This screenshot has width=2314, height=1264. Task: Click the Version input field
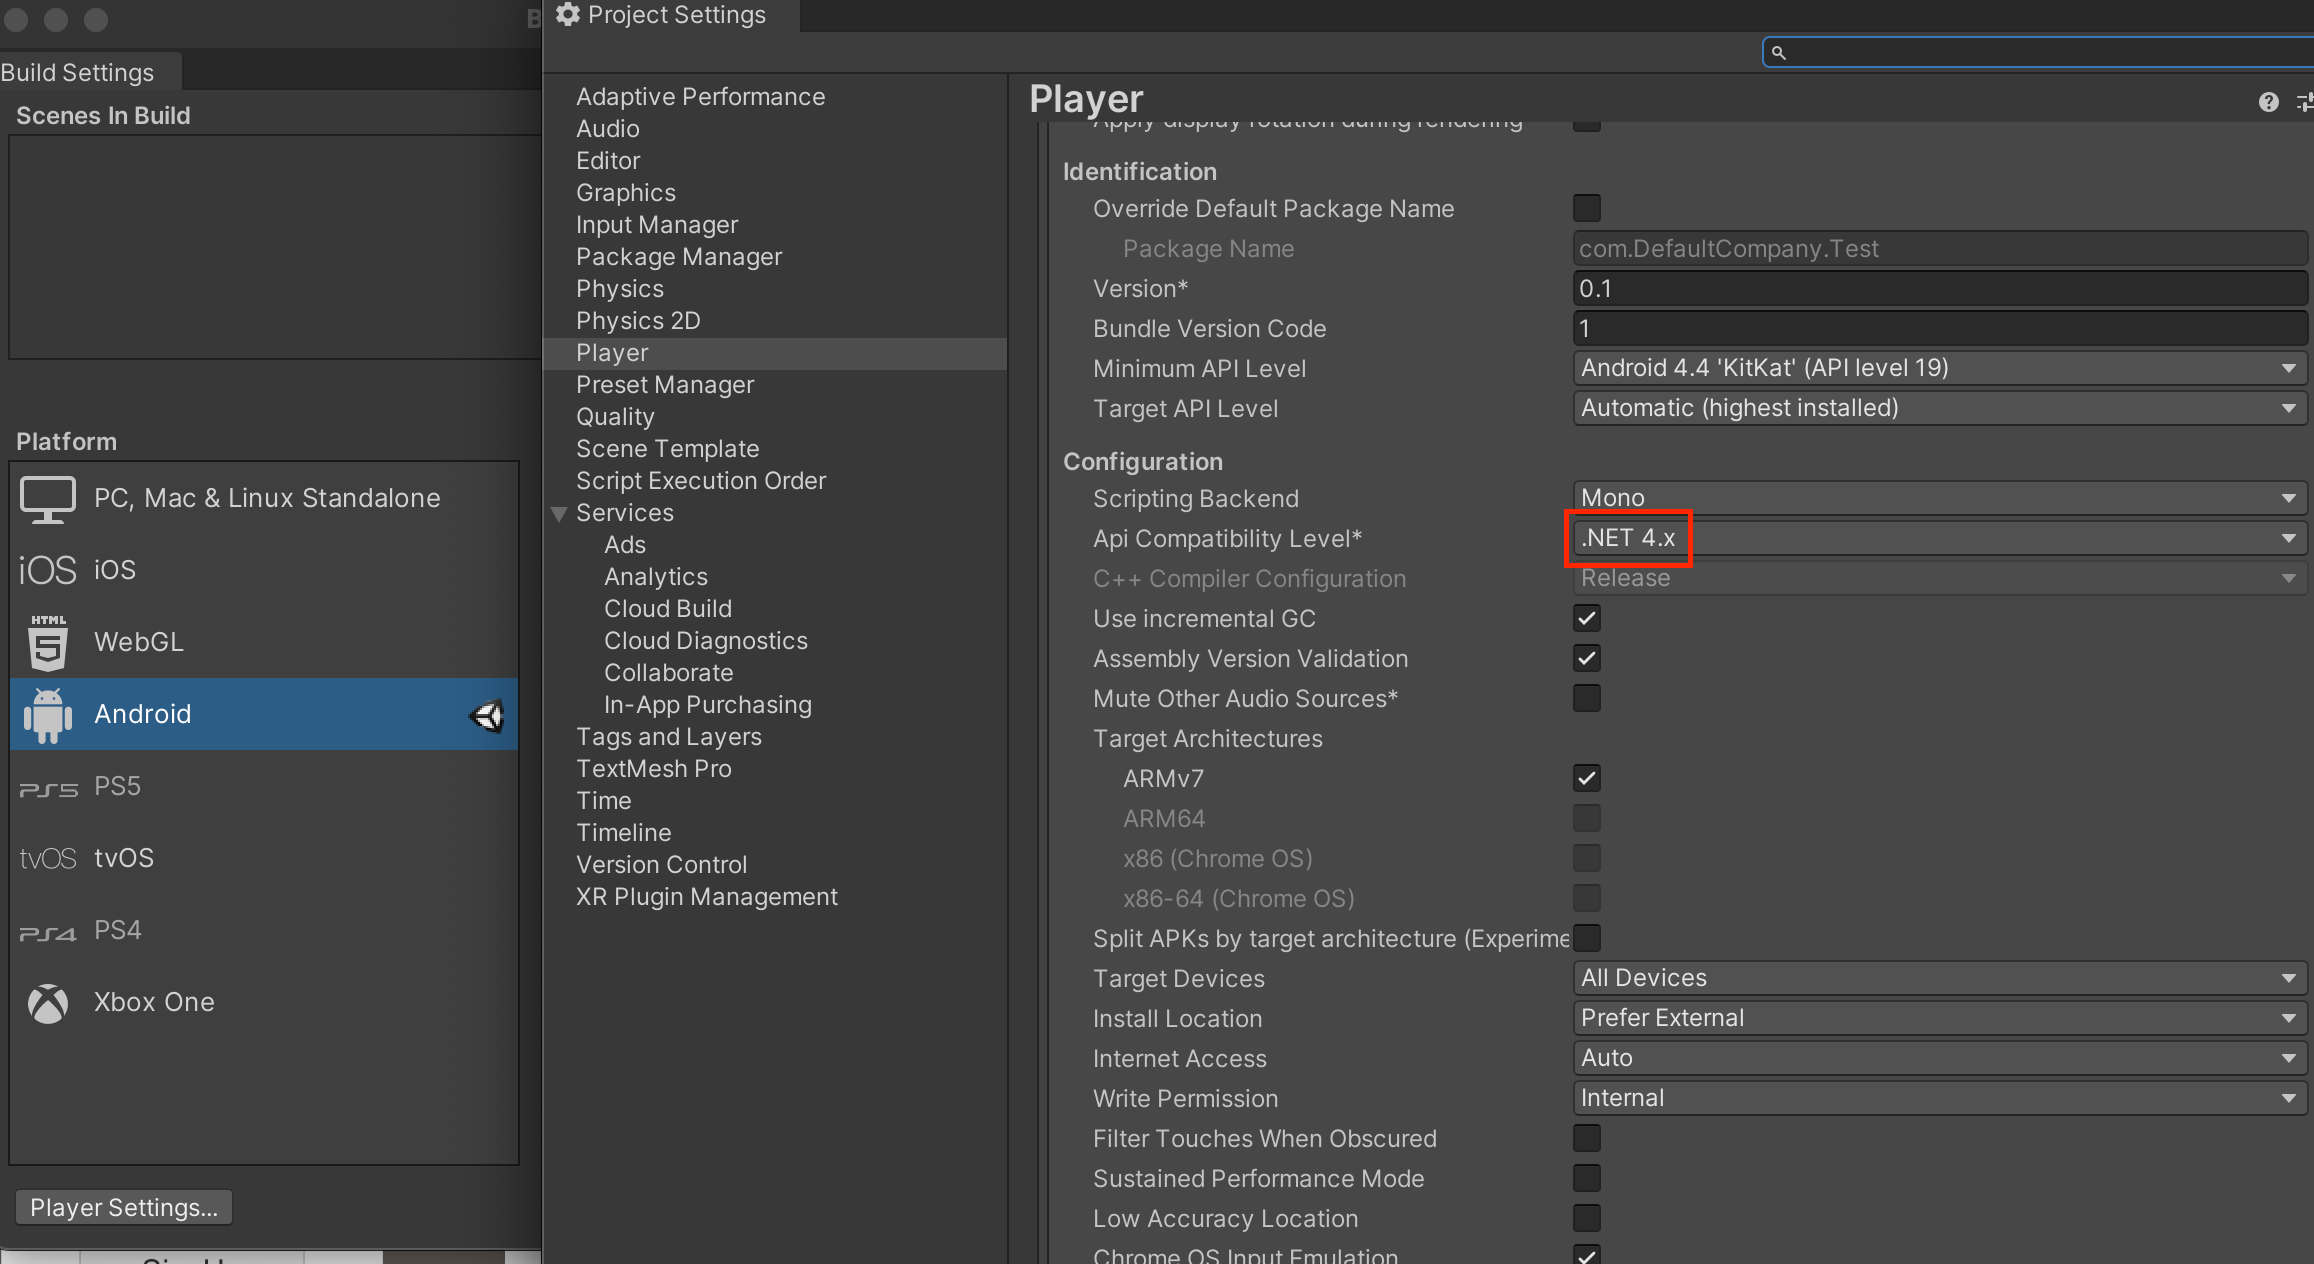(1939, 288)
